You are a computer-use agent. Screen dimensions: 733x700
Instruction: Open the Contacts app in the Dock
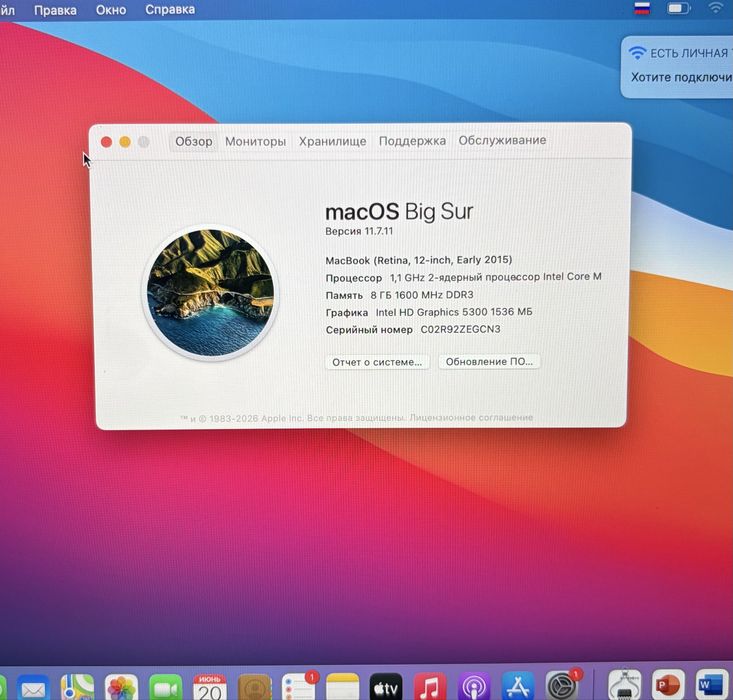[254, 687]
